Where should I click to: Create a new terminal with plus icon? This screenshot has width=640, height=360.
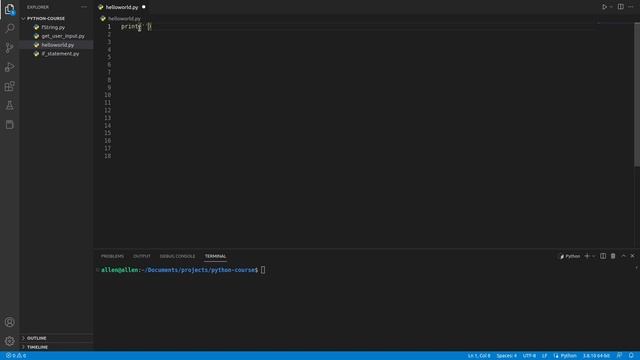click(587, 256)
